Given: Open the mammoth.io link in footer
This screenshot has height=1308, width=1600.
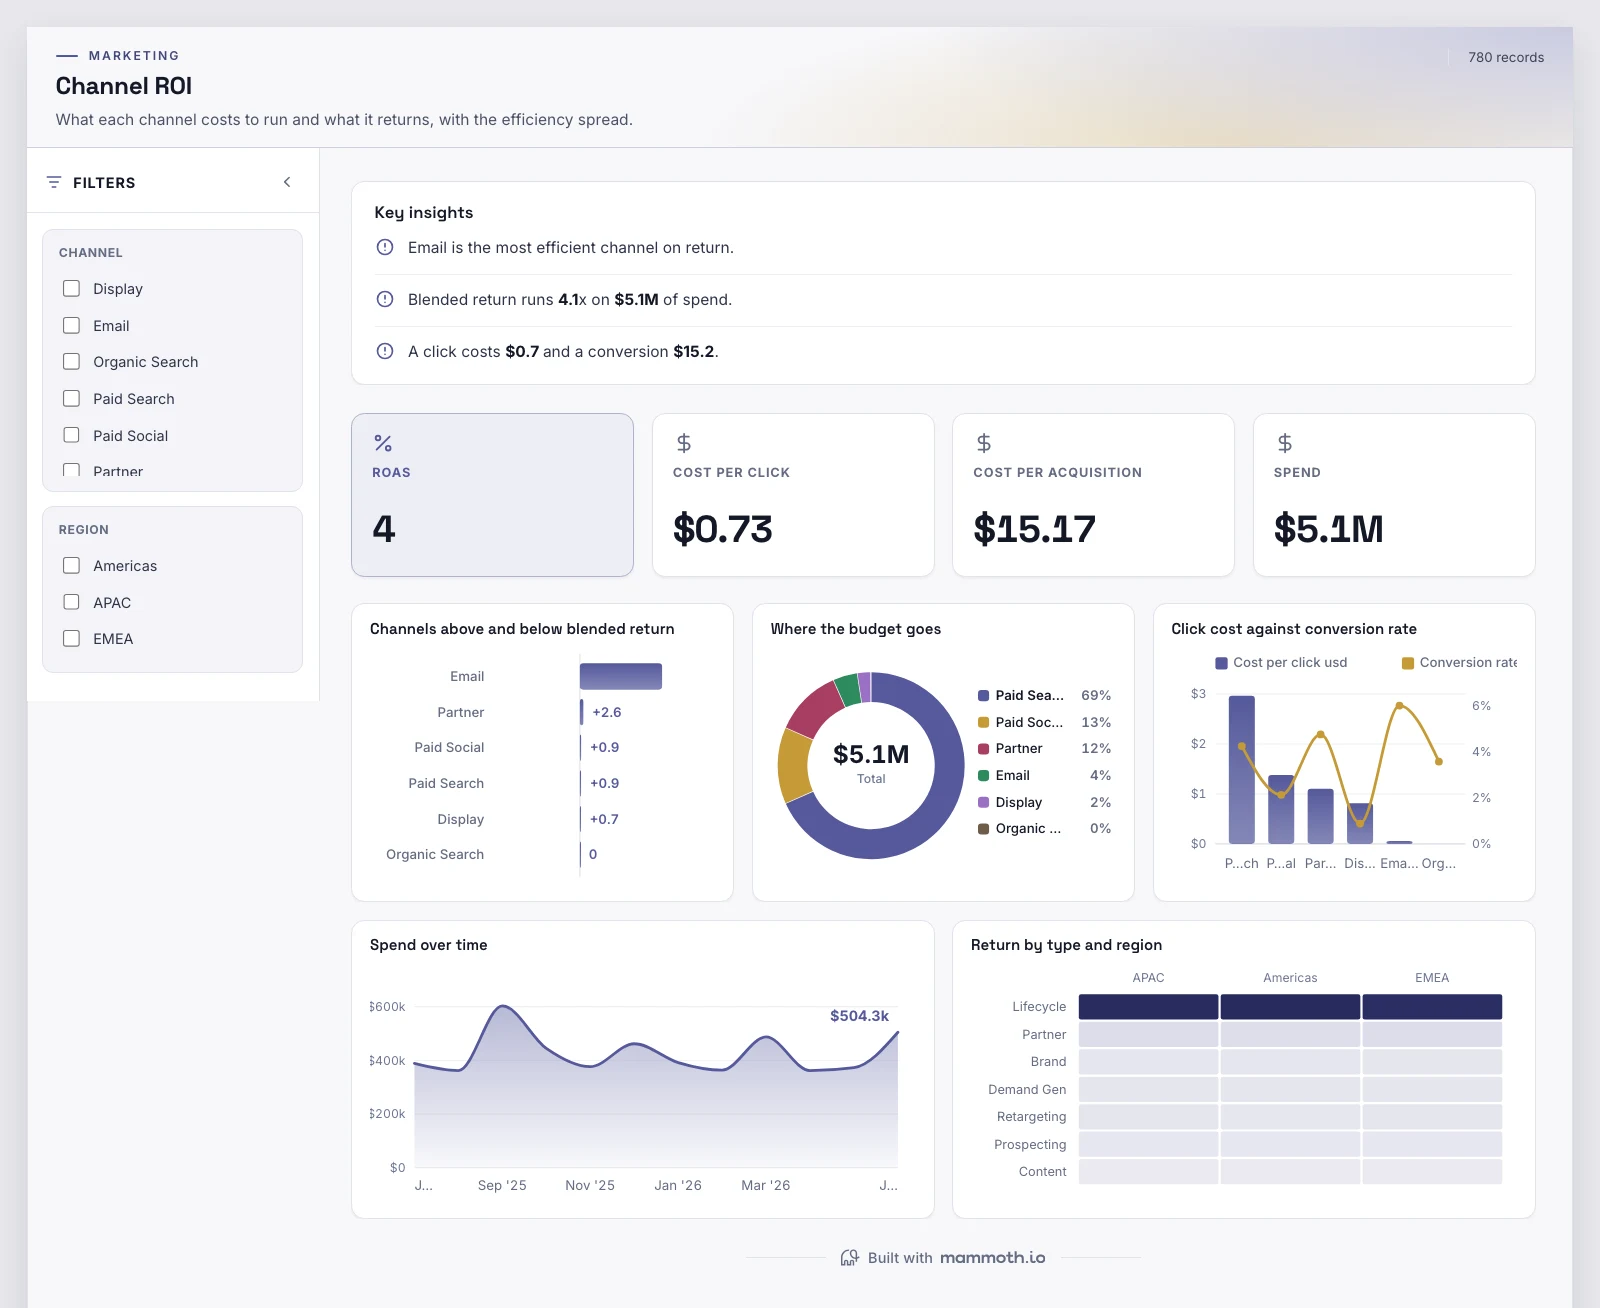Looking at the screenshot, I should pyautogui.click(x=993, y=1258).
